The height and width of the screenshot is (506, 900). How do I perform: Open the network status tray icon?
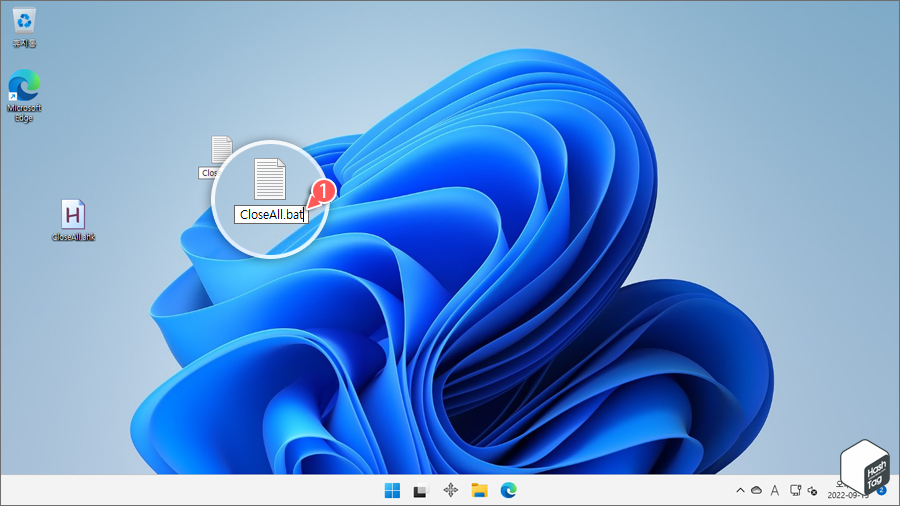tap(795, 491)
